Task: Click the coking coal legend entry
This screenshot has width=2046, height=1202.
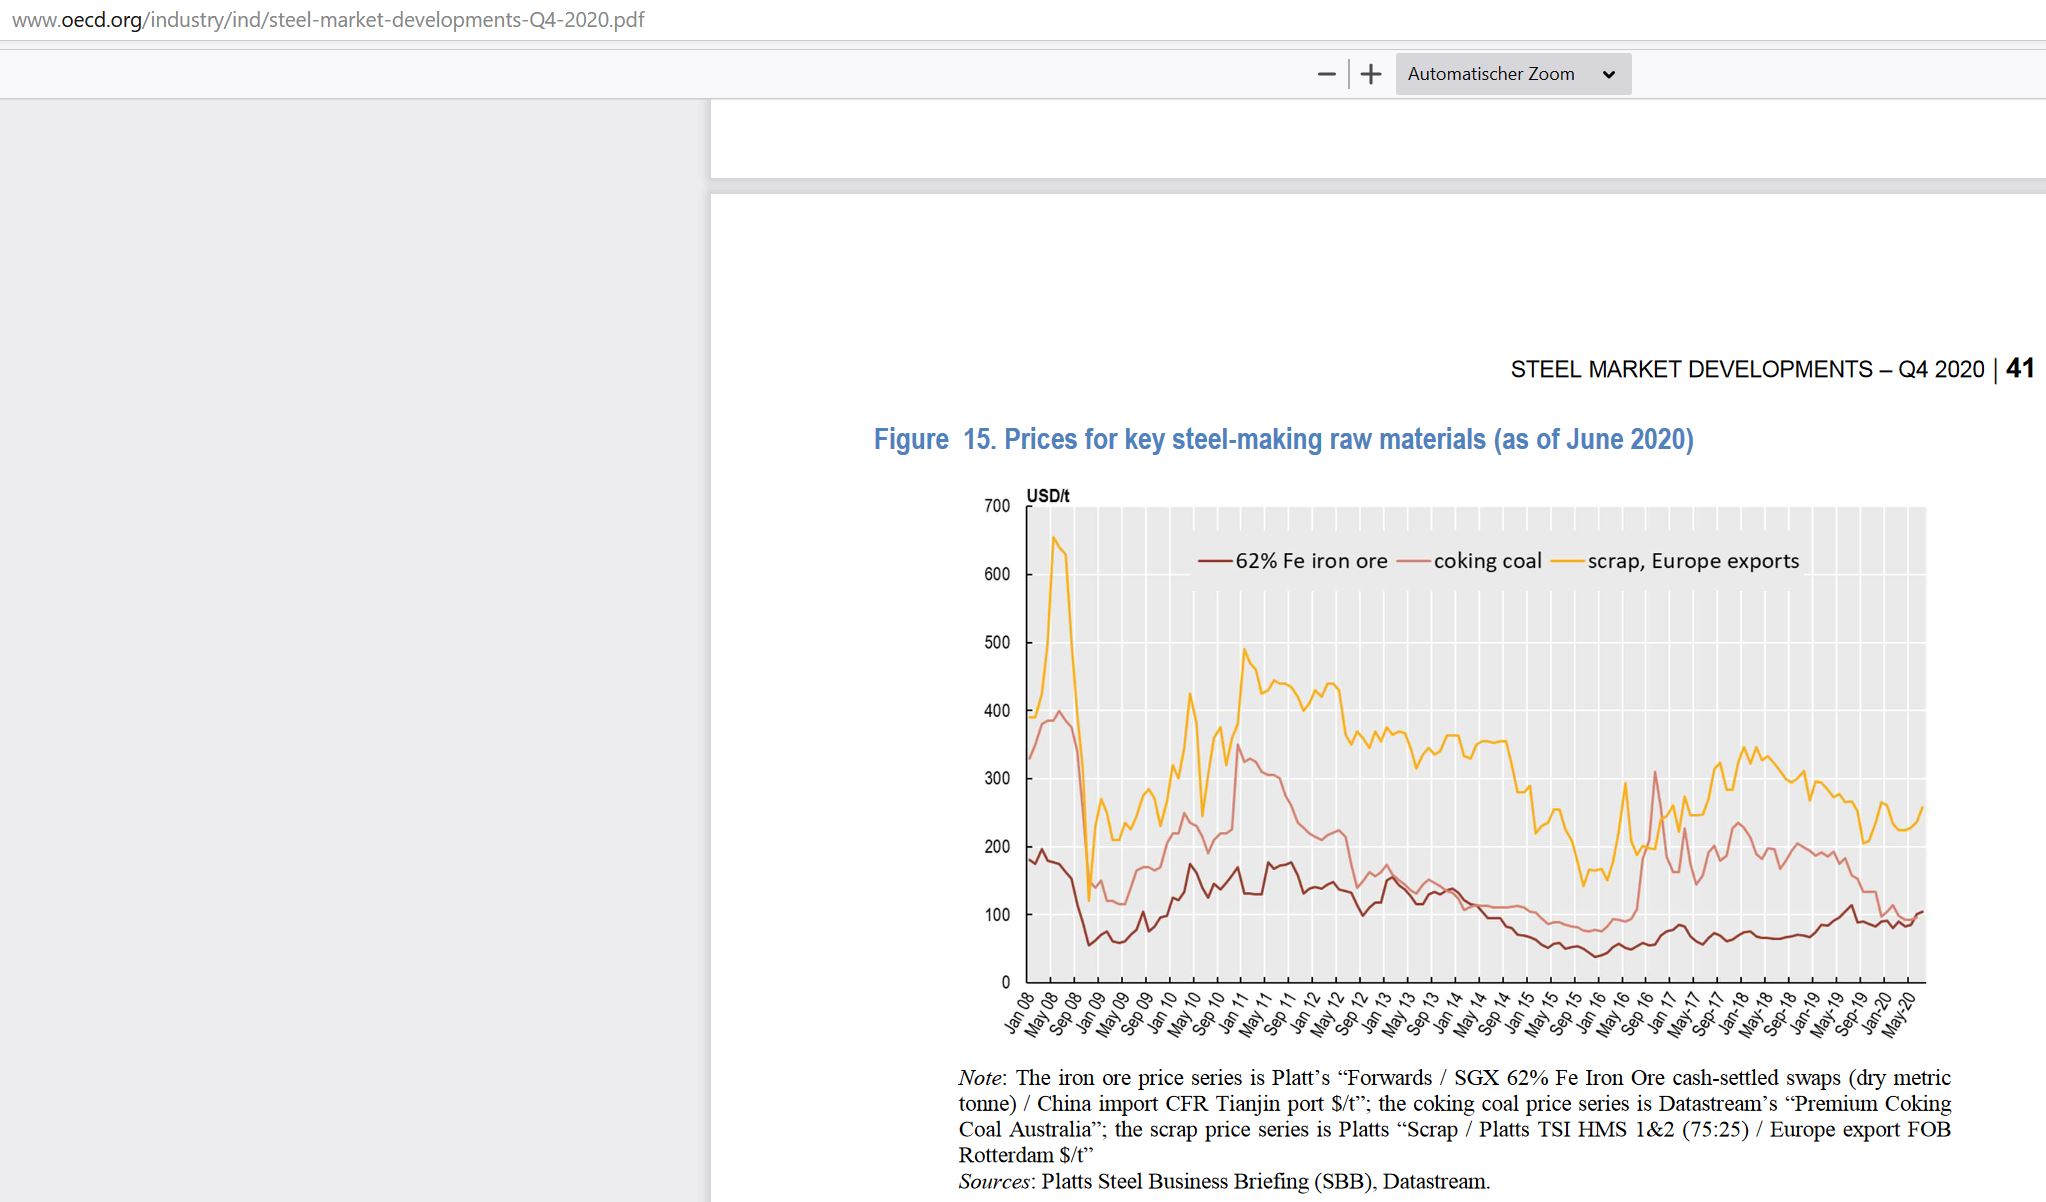Action: [x=1486, y=561]
